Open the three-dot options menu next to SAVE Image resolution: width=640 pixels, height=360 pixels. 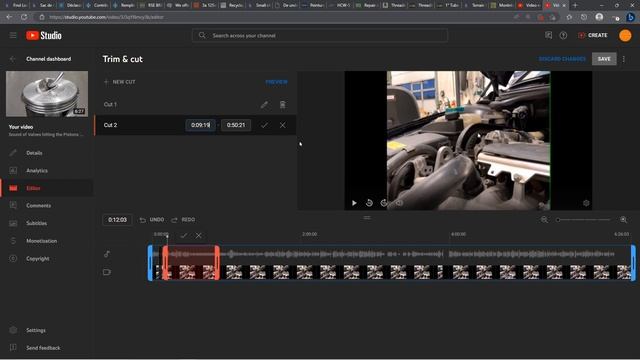tap(624, 59)
